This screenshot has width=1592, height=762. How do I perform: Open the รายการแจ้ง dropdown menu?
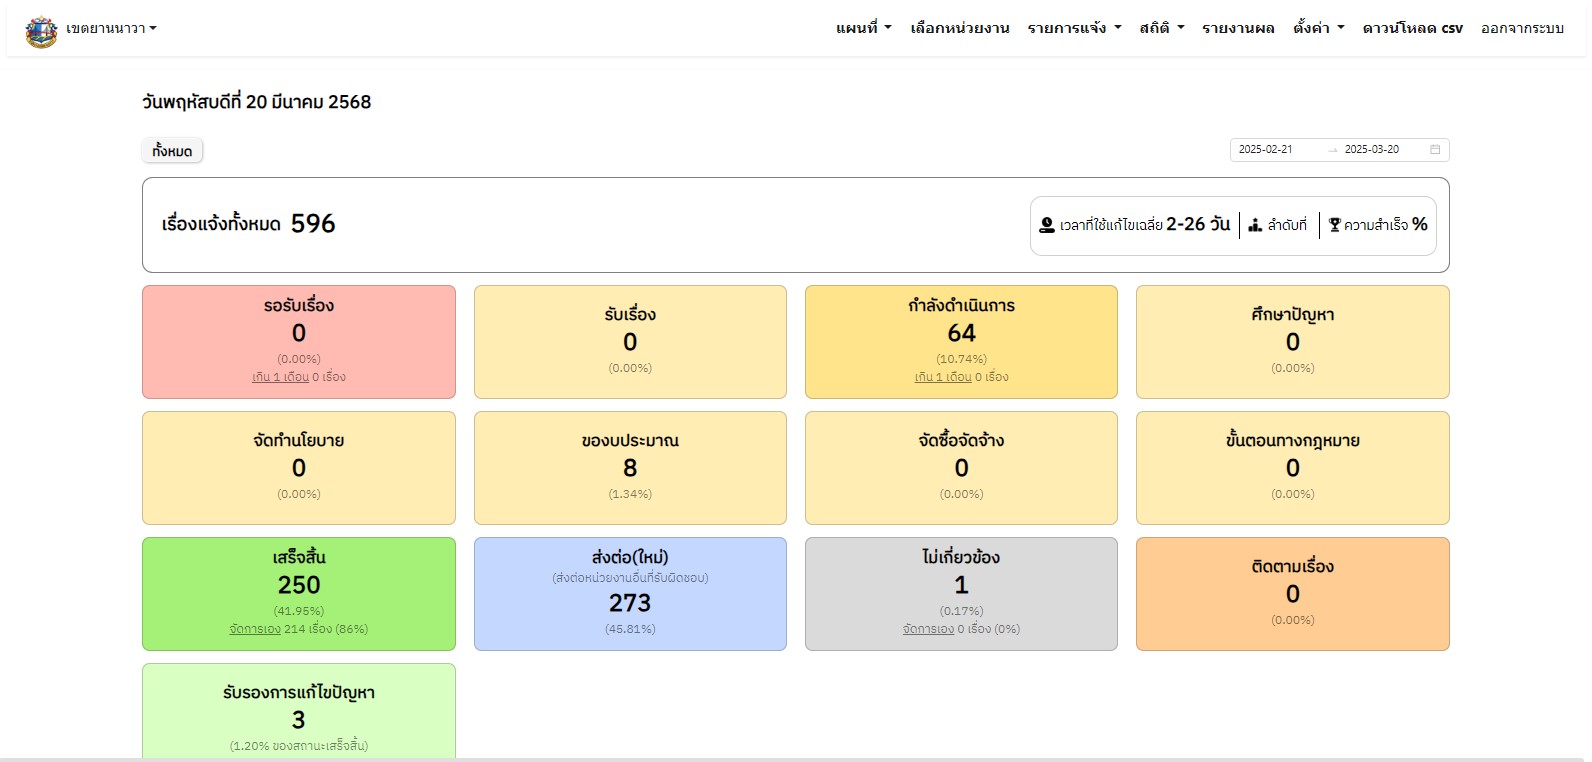(x=1075, y=28)
